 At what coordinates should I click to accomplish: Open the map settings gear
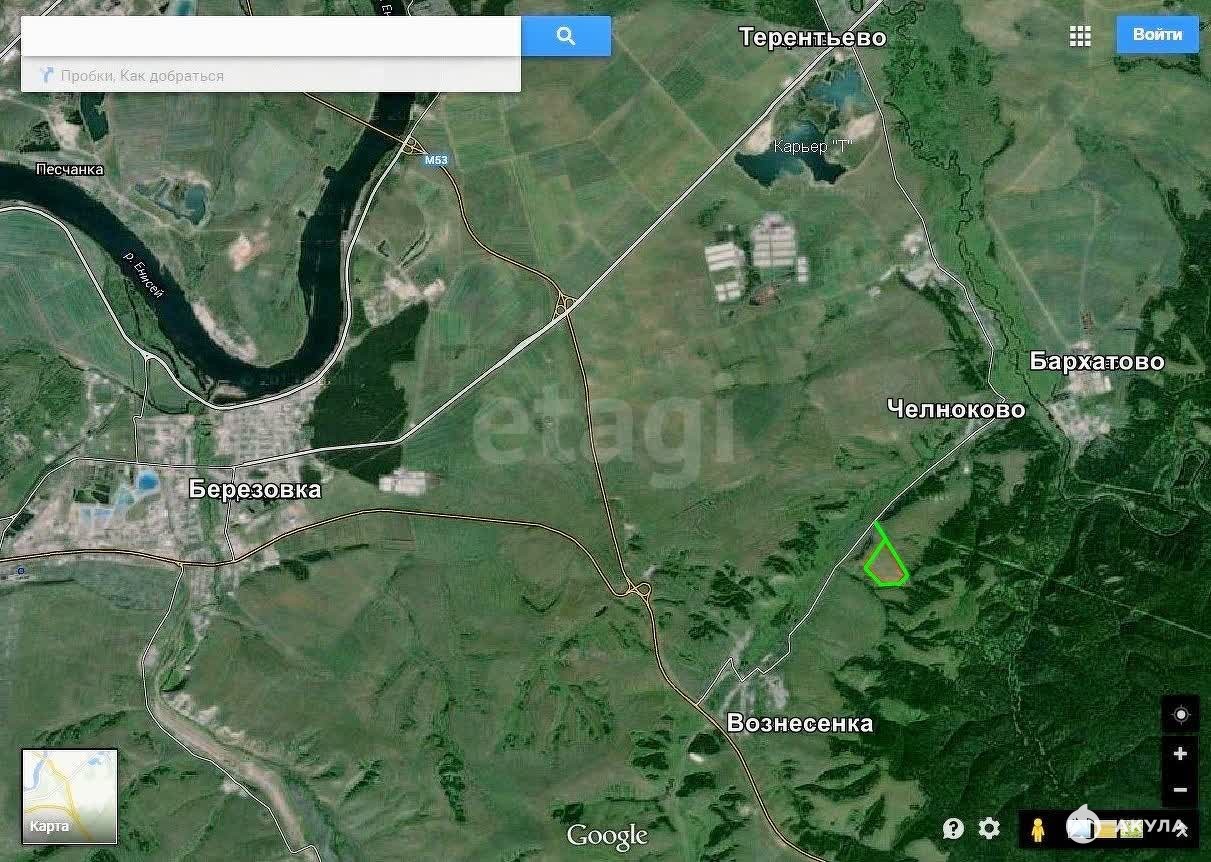[x=989, y=828]
